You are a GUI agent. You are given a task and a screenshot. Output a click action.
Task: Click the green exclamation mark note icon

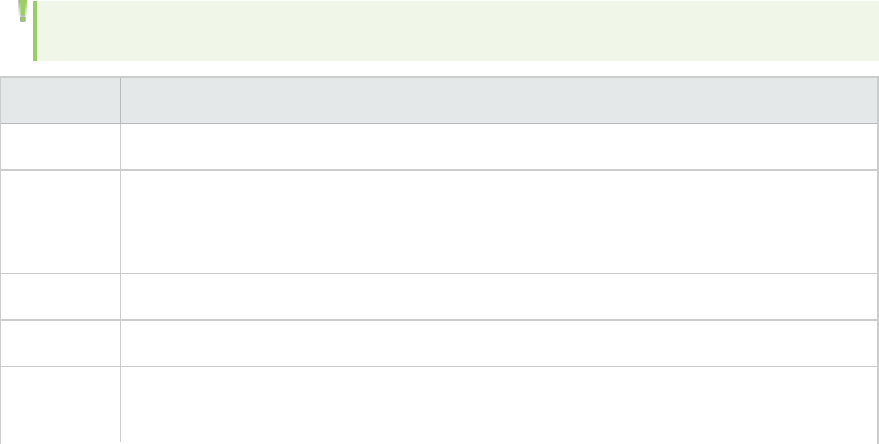pyautogui.click(x=22, y=11)
